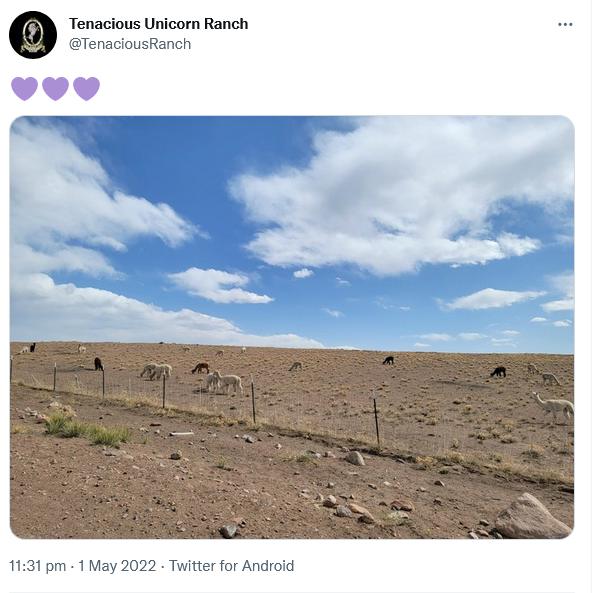Click the black alpaca standing behind the left fence
Viewport: 606px width, 593px height.
point(99,364)
